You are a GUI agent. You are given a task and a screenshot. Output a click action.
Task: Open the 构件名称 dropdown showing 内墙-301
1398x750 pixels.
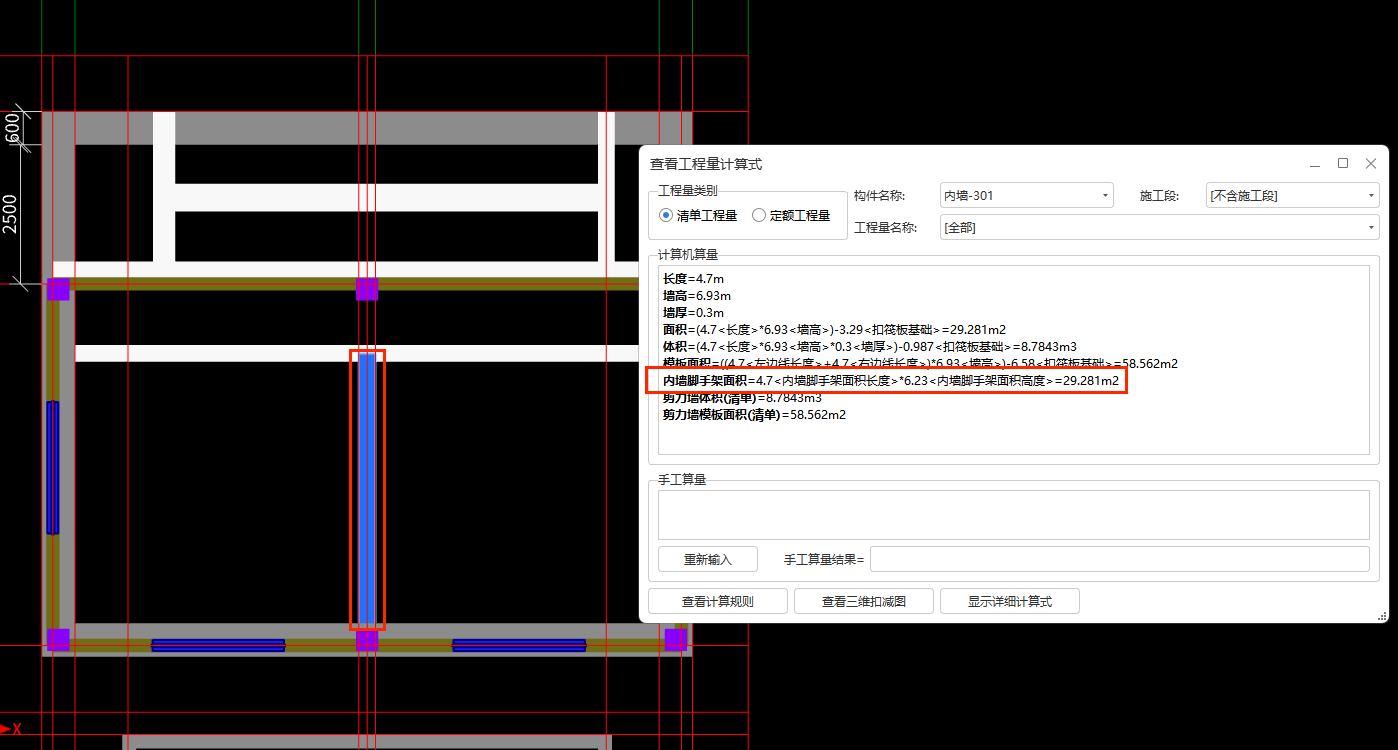tap(1026, 195)
